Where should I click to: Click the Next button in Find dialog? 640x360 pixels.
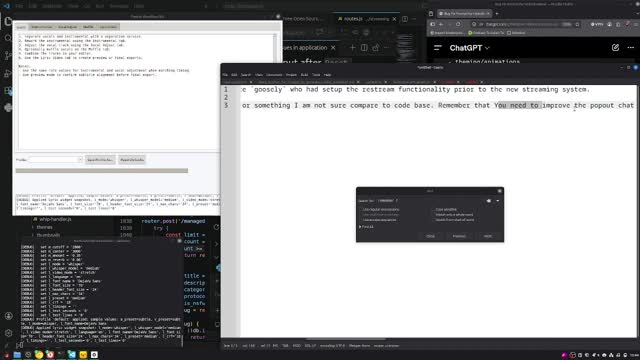coord(488,236)
